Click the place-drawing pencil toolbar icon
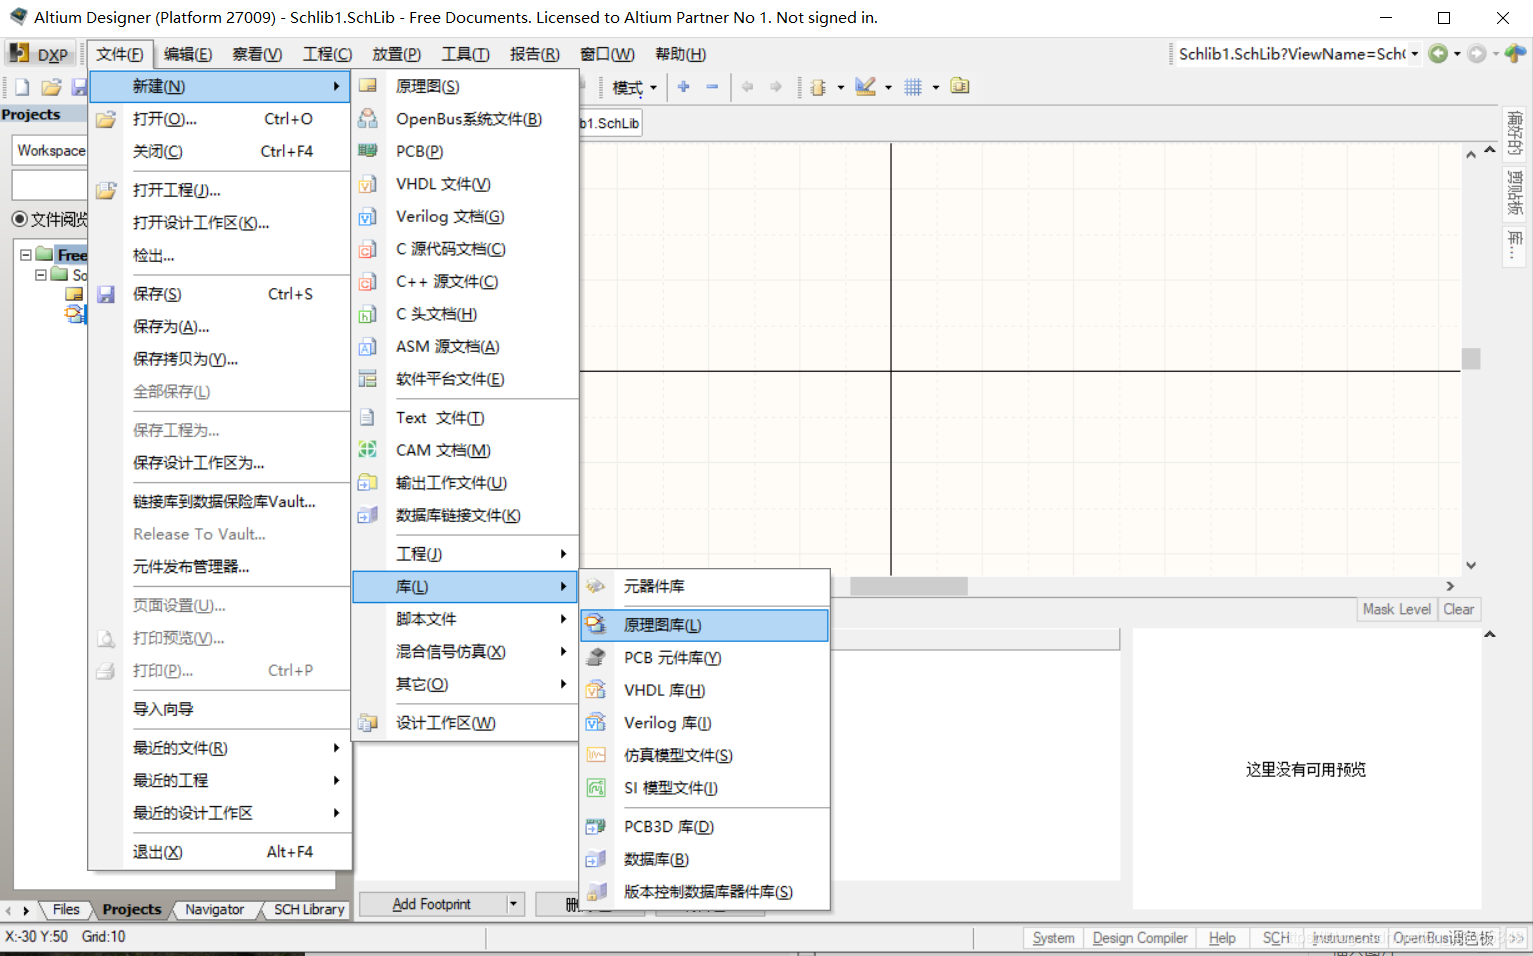 pyautogui.click(x=866, y=87)
